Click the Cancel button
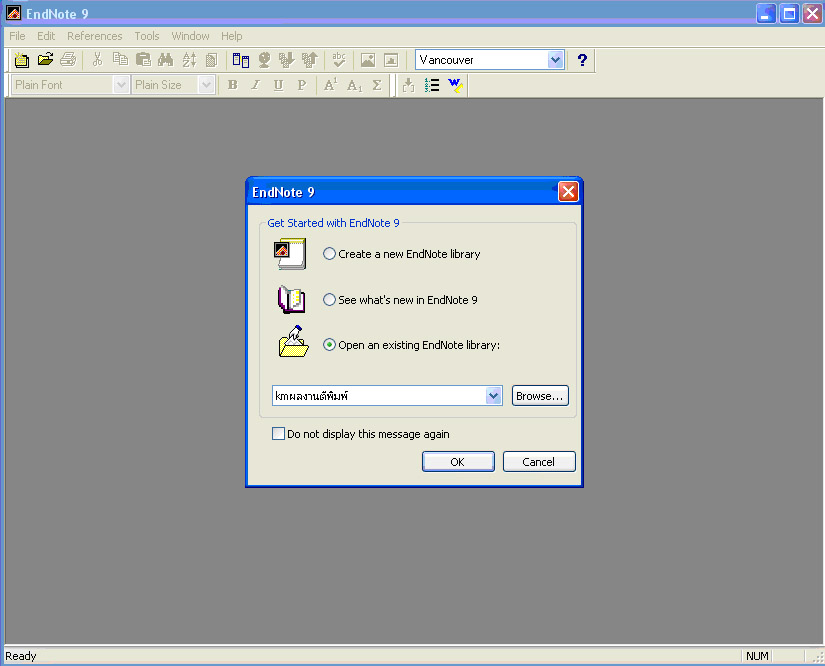Screen dimensions: 825x666 (539, 461)
